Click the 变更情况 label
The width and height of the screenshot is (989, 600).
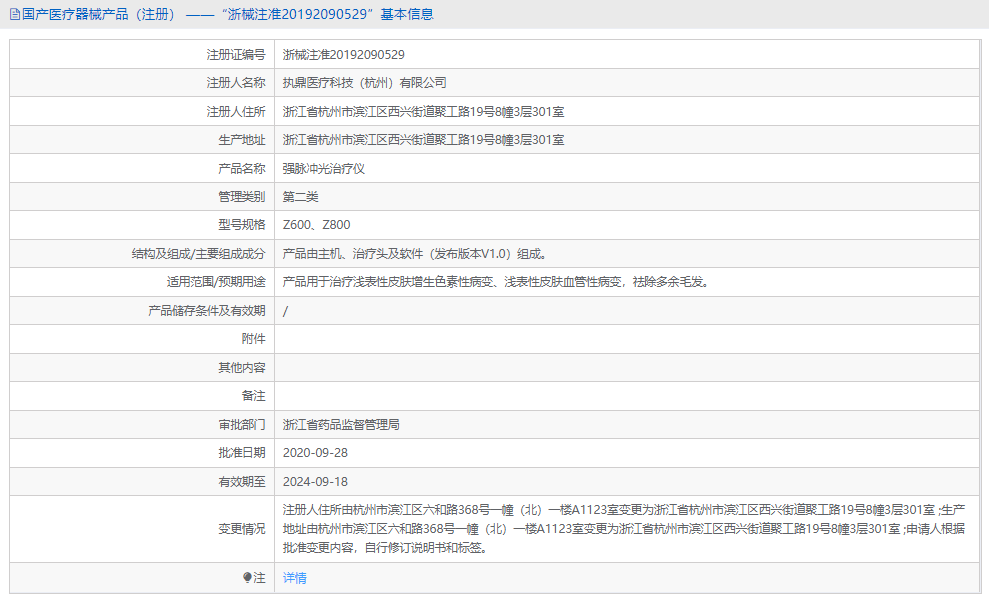(242, 529)
